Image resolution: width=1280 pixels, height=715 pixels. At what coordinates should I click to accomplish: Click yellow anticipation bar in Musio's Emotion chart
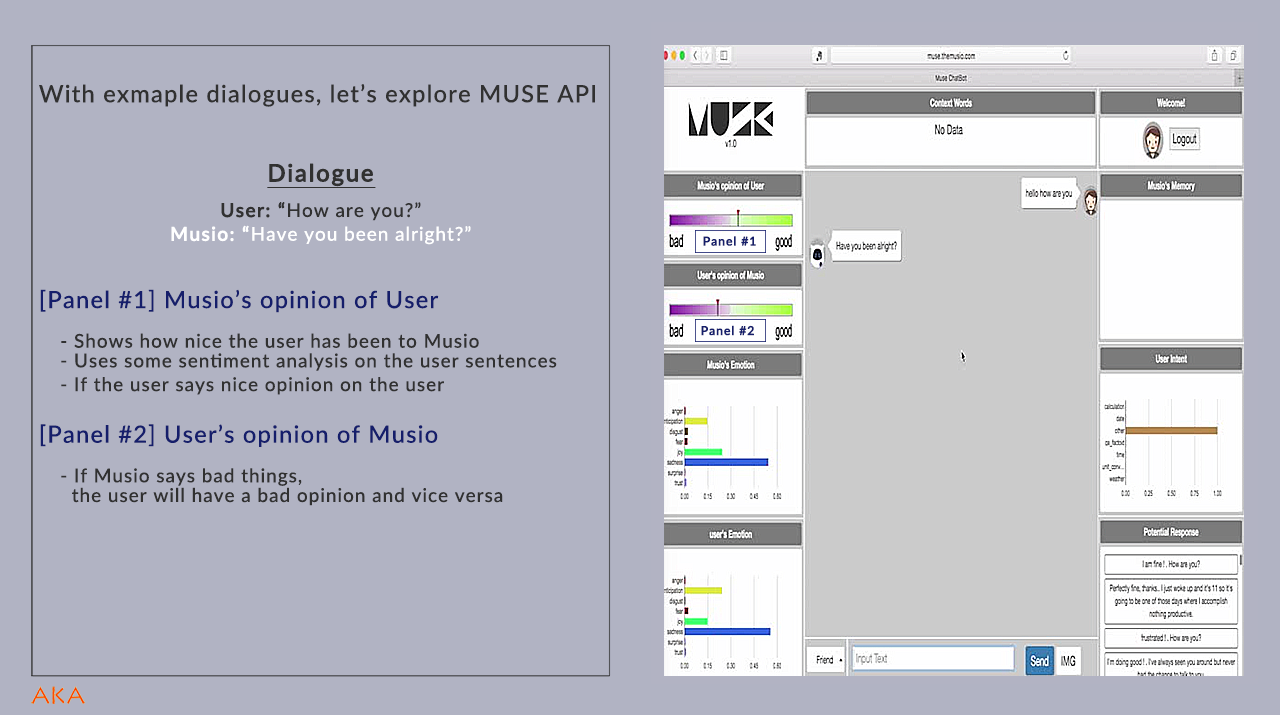pyautogui.click(x=696, y=421)
